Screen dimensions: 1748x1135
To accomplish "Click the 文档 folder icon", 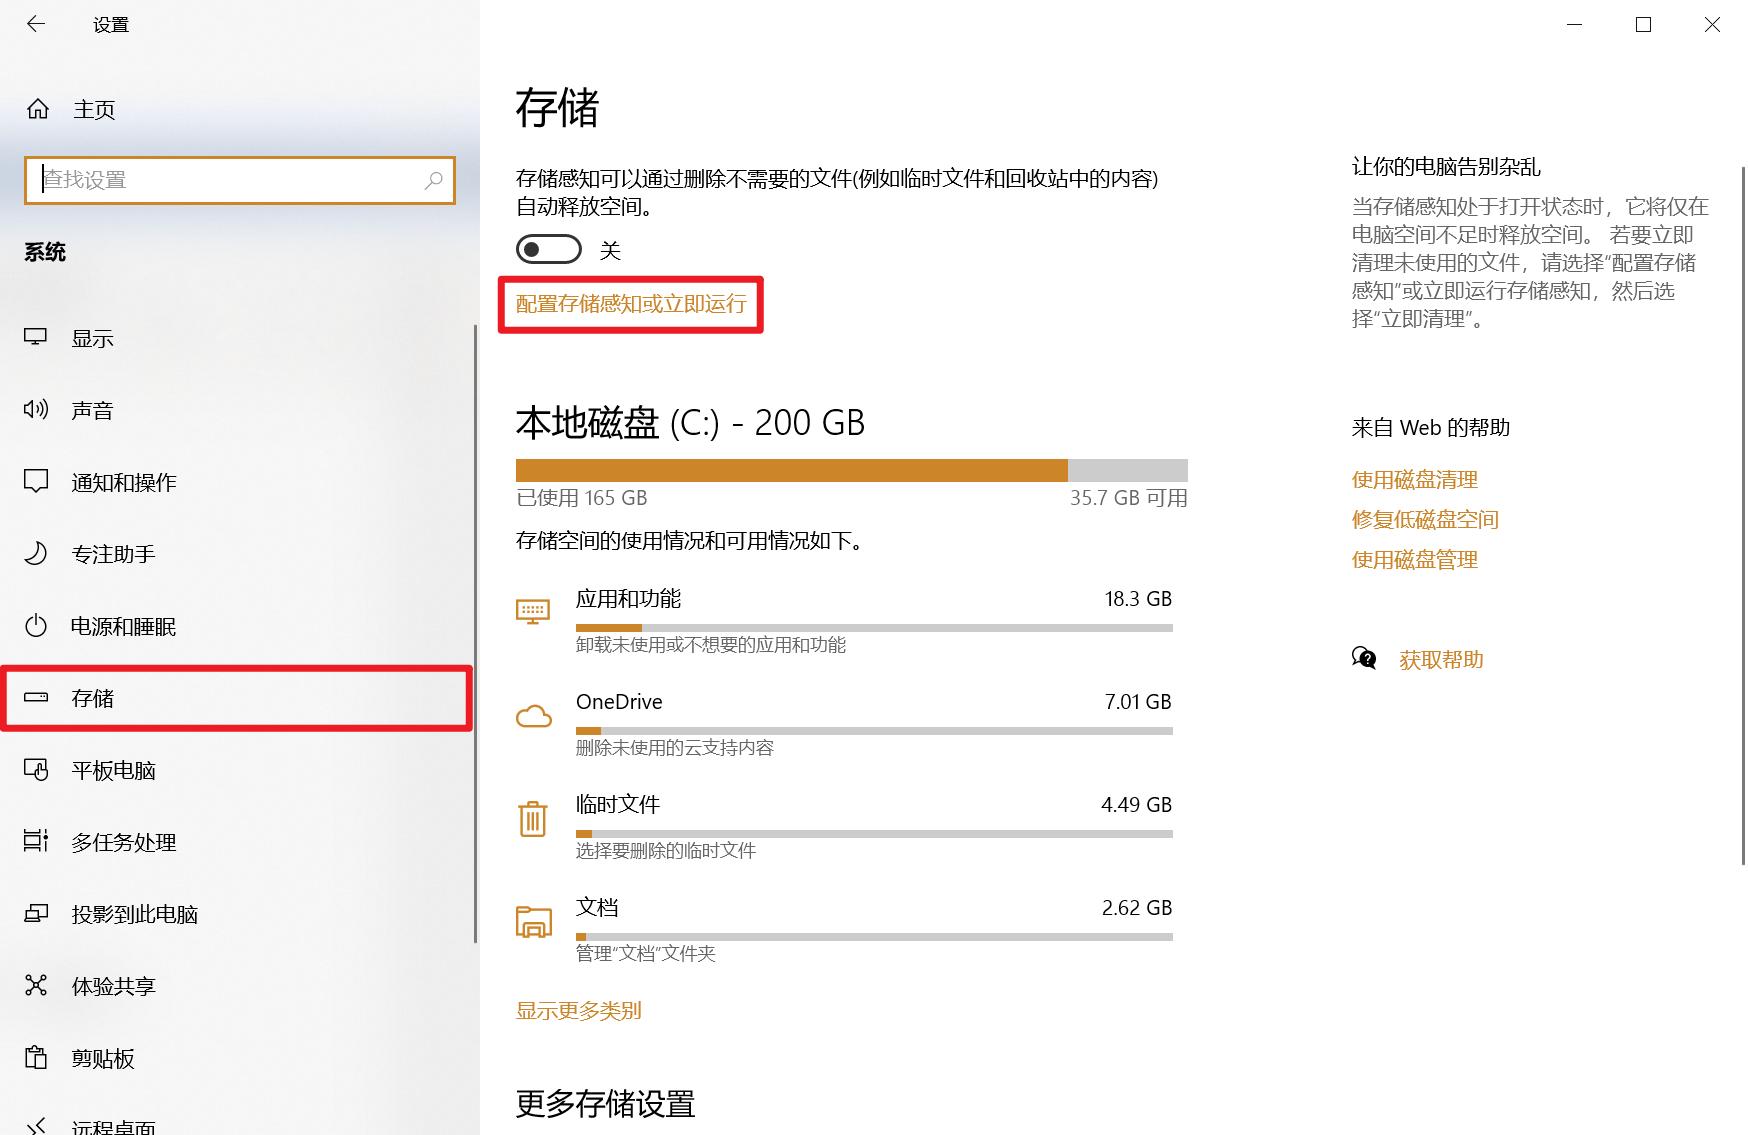I will tap(535, 921).
